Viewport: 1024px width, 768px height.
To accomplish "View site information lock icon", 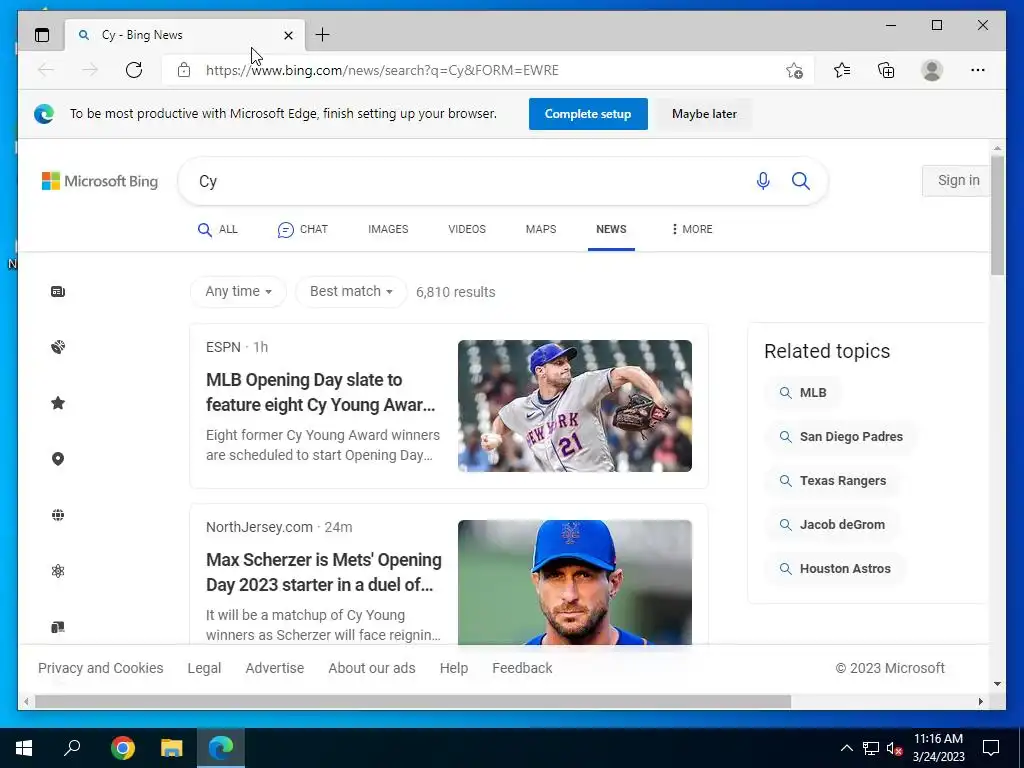I will [x=184, y=70].
